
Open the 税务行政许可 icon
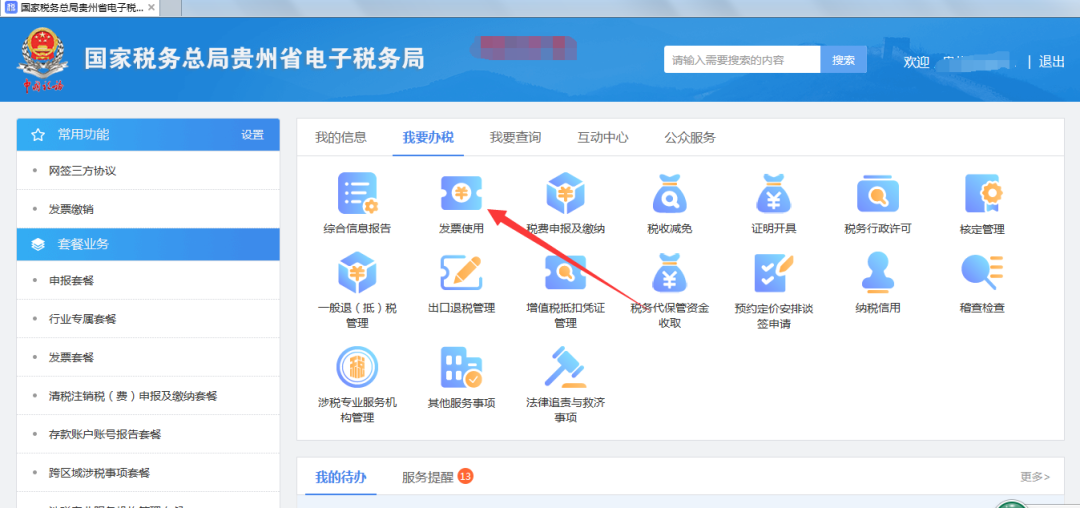(878, 193)
